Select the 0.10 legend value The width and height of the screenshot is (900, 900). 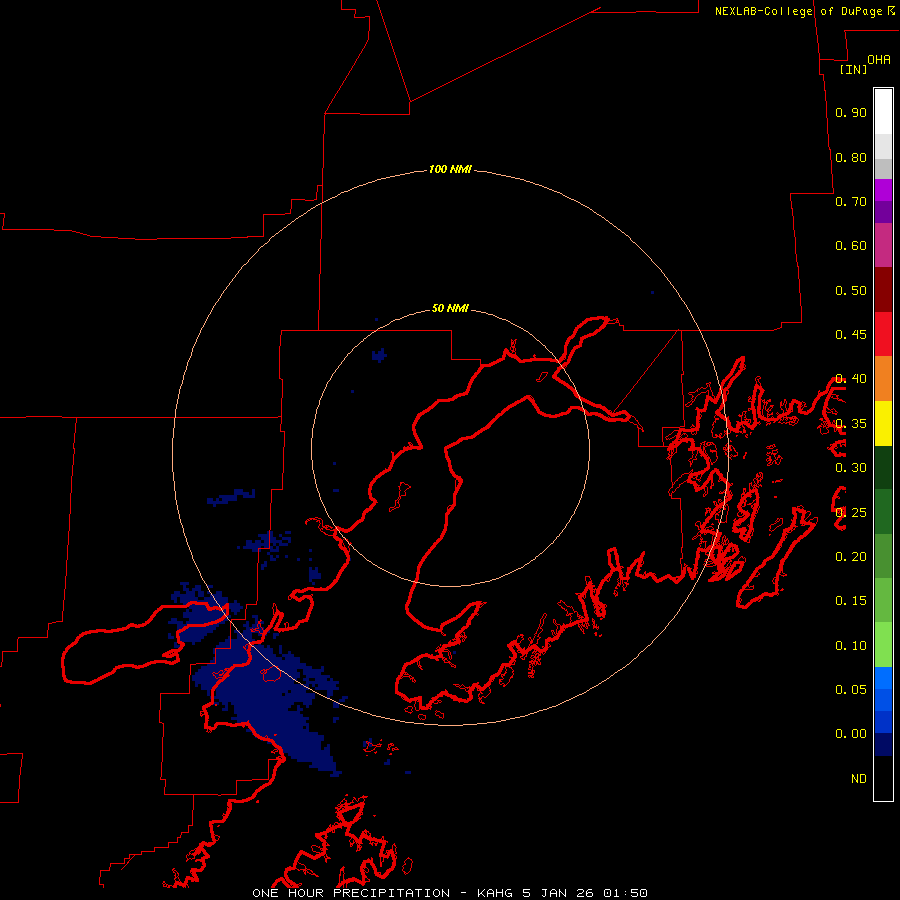851,646
